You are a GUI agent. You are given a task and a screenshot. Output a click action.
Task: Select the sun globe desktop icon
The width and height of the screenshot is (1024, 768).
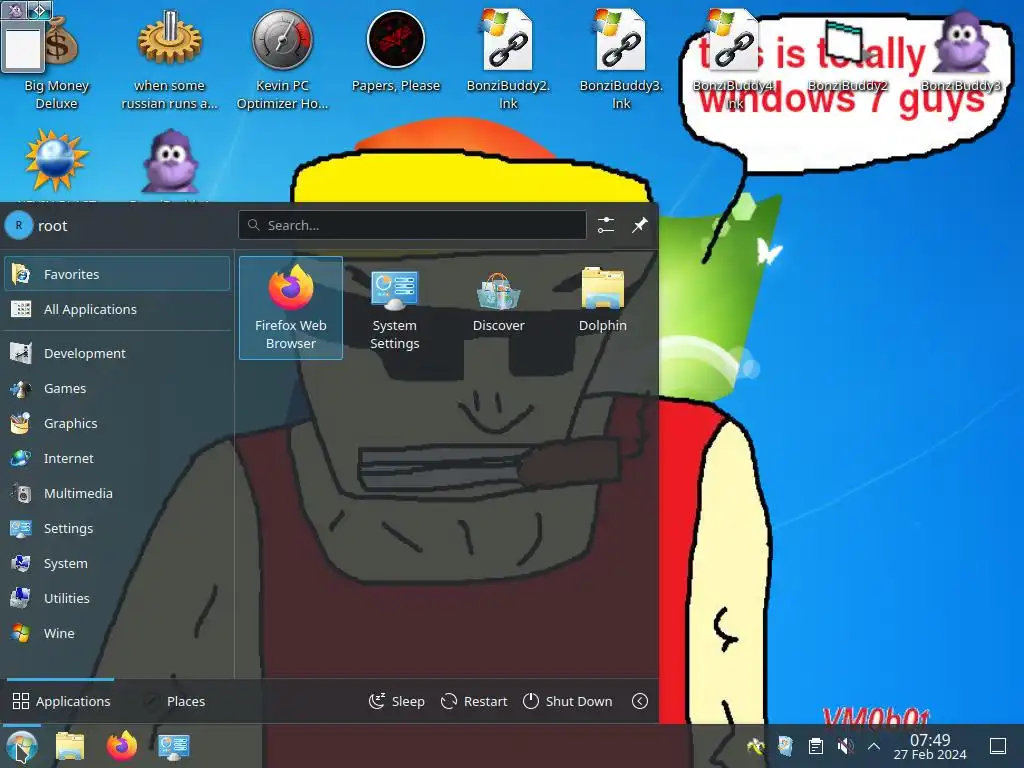click(56, 162)
